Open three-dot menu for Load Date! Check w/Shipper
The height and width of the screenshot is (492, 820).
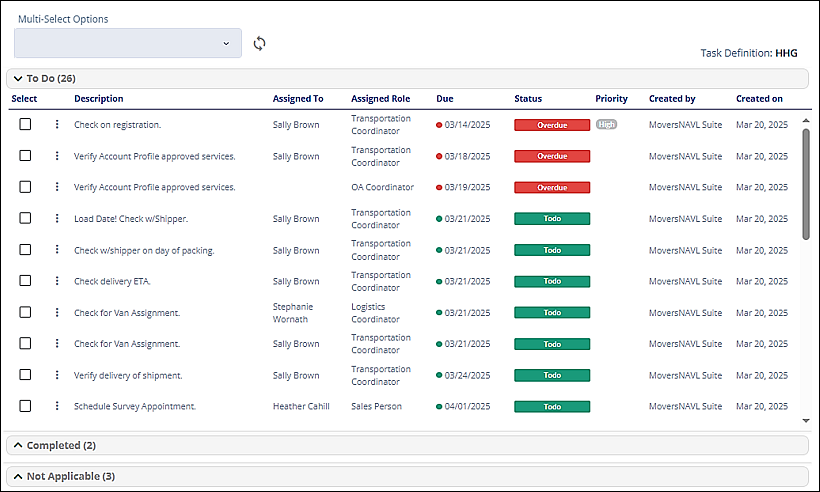pos(57,219)
